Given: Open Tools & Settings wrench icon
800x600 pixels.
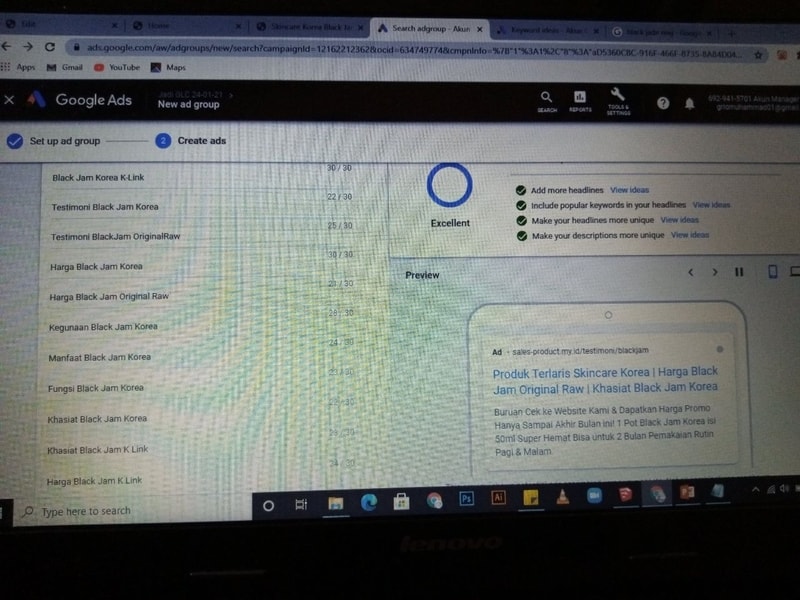Looking at the screenshot, I should (617, 98).
